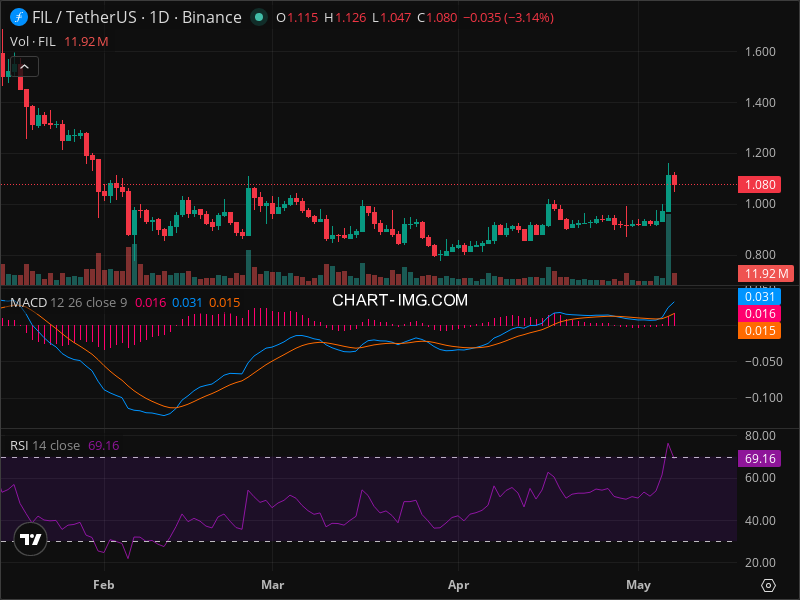
Task: Click the low price L 1.047 value
Action: pyautogui.click(x=392, y=18)
